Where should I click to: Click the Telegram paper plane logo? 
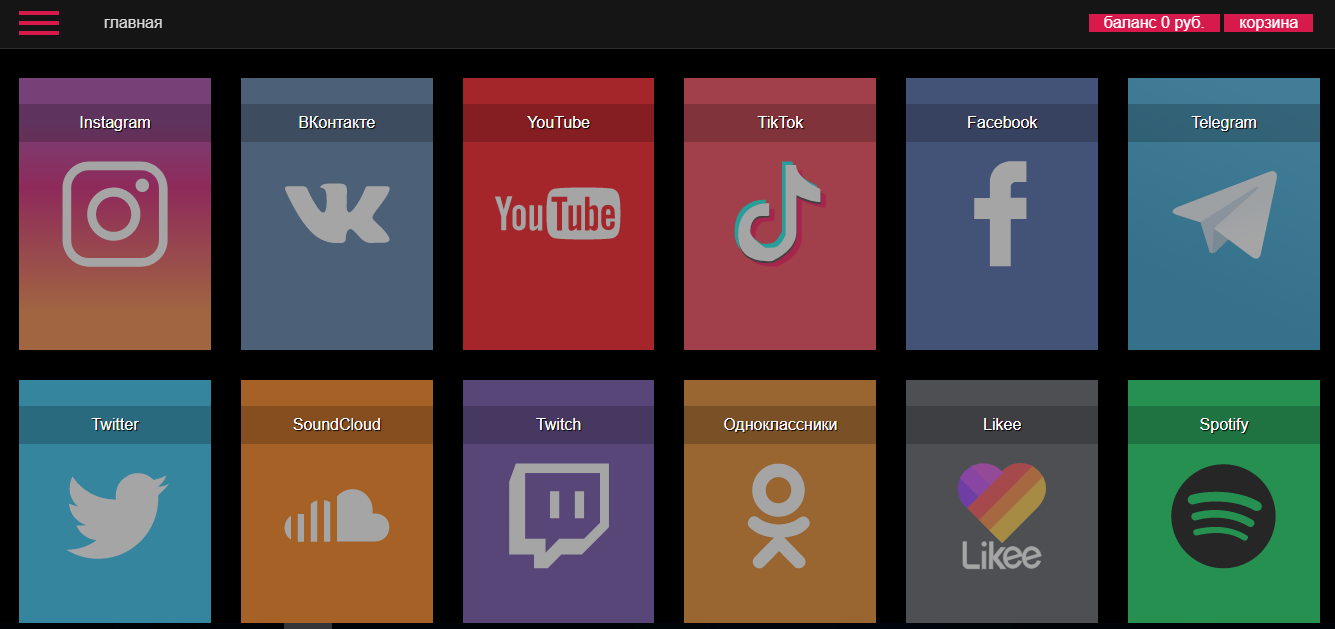click(1224, 213)
